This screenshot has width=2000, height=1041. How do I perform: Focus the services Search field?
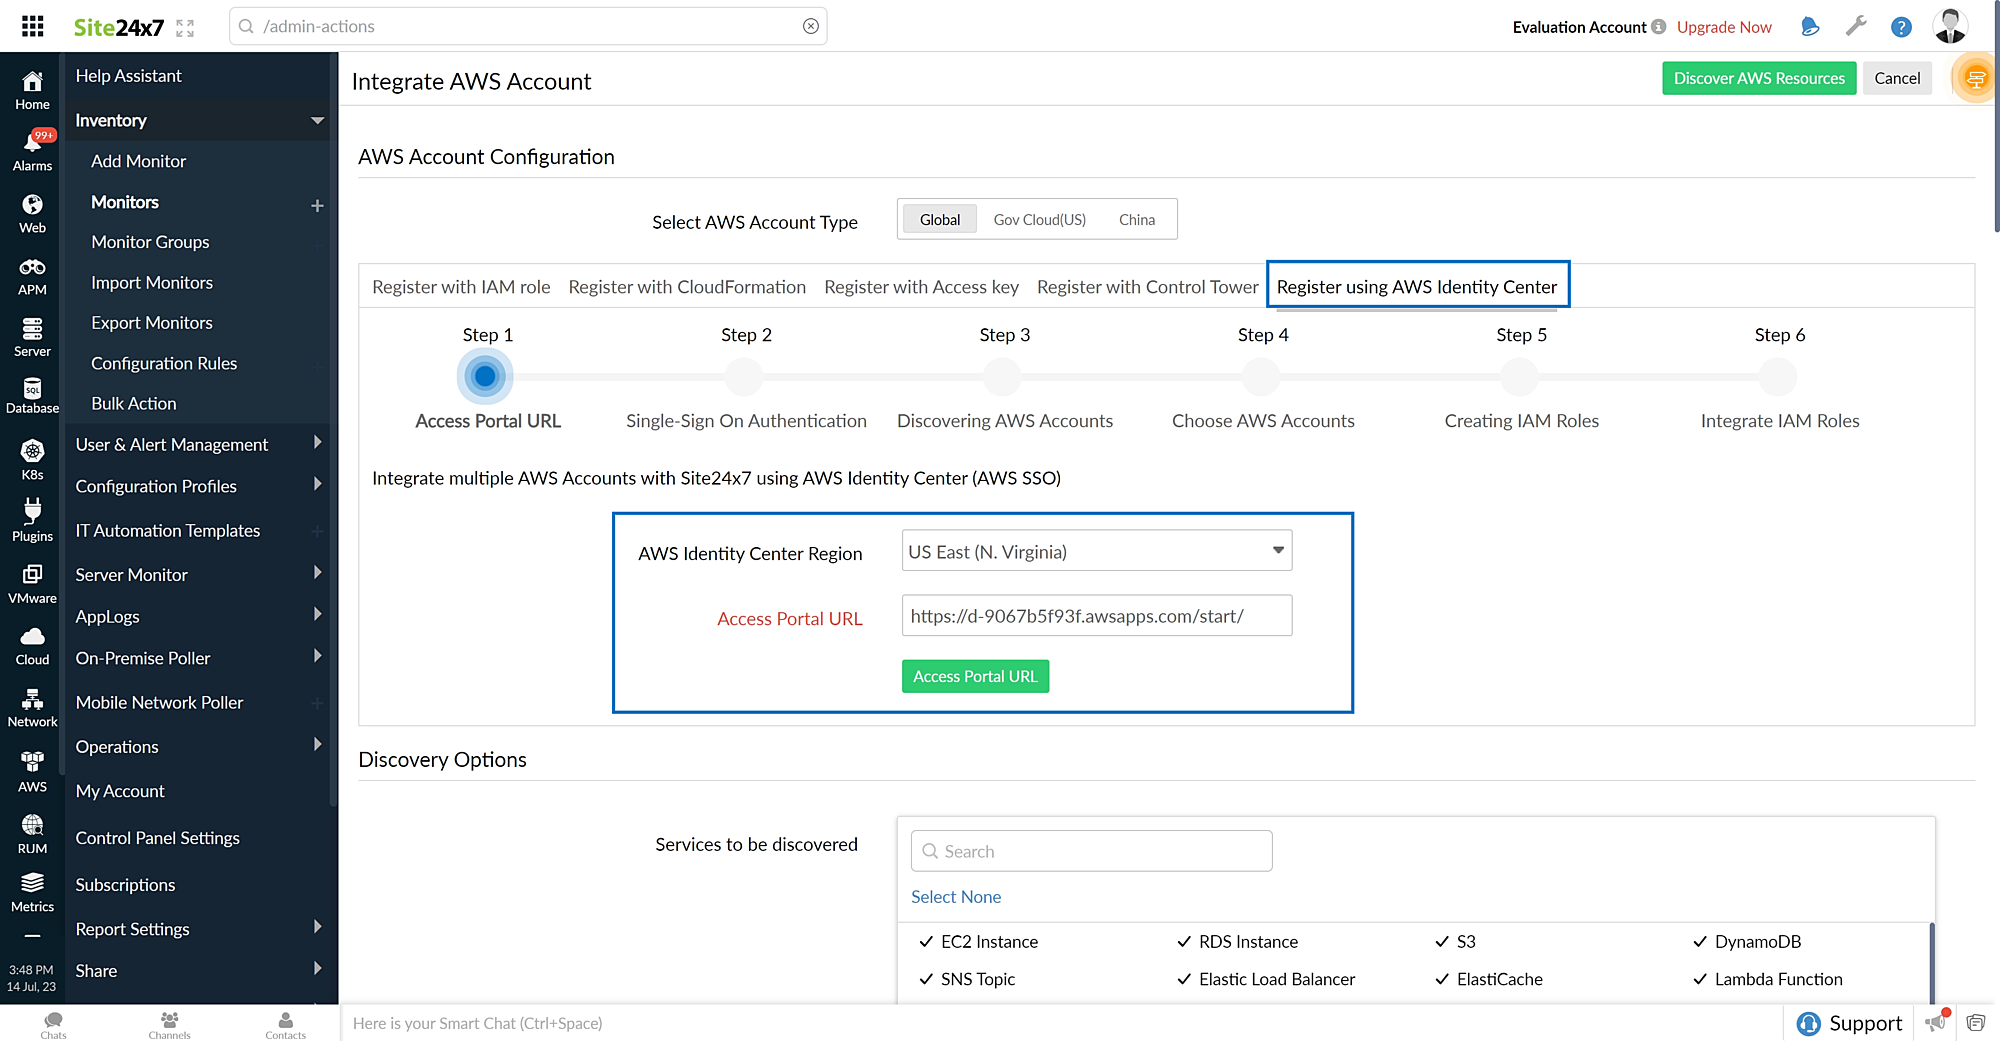point(1091,851)
